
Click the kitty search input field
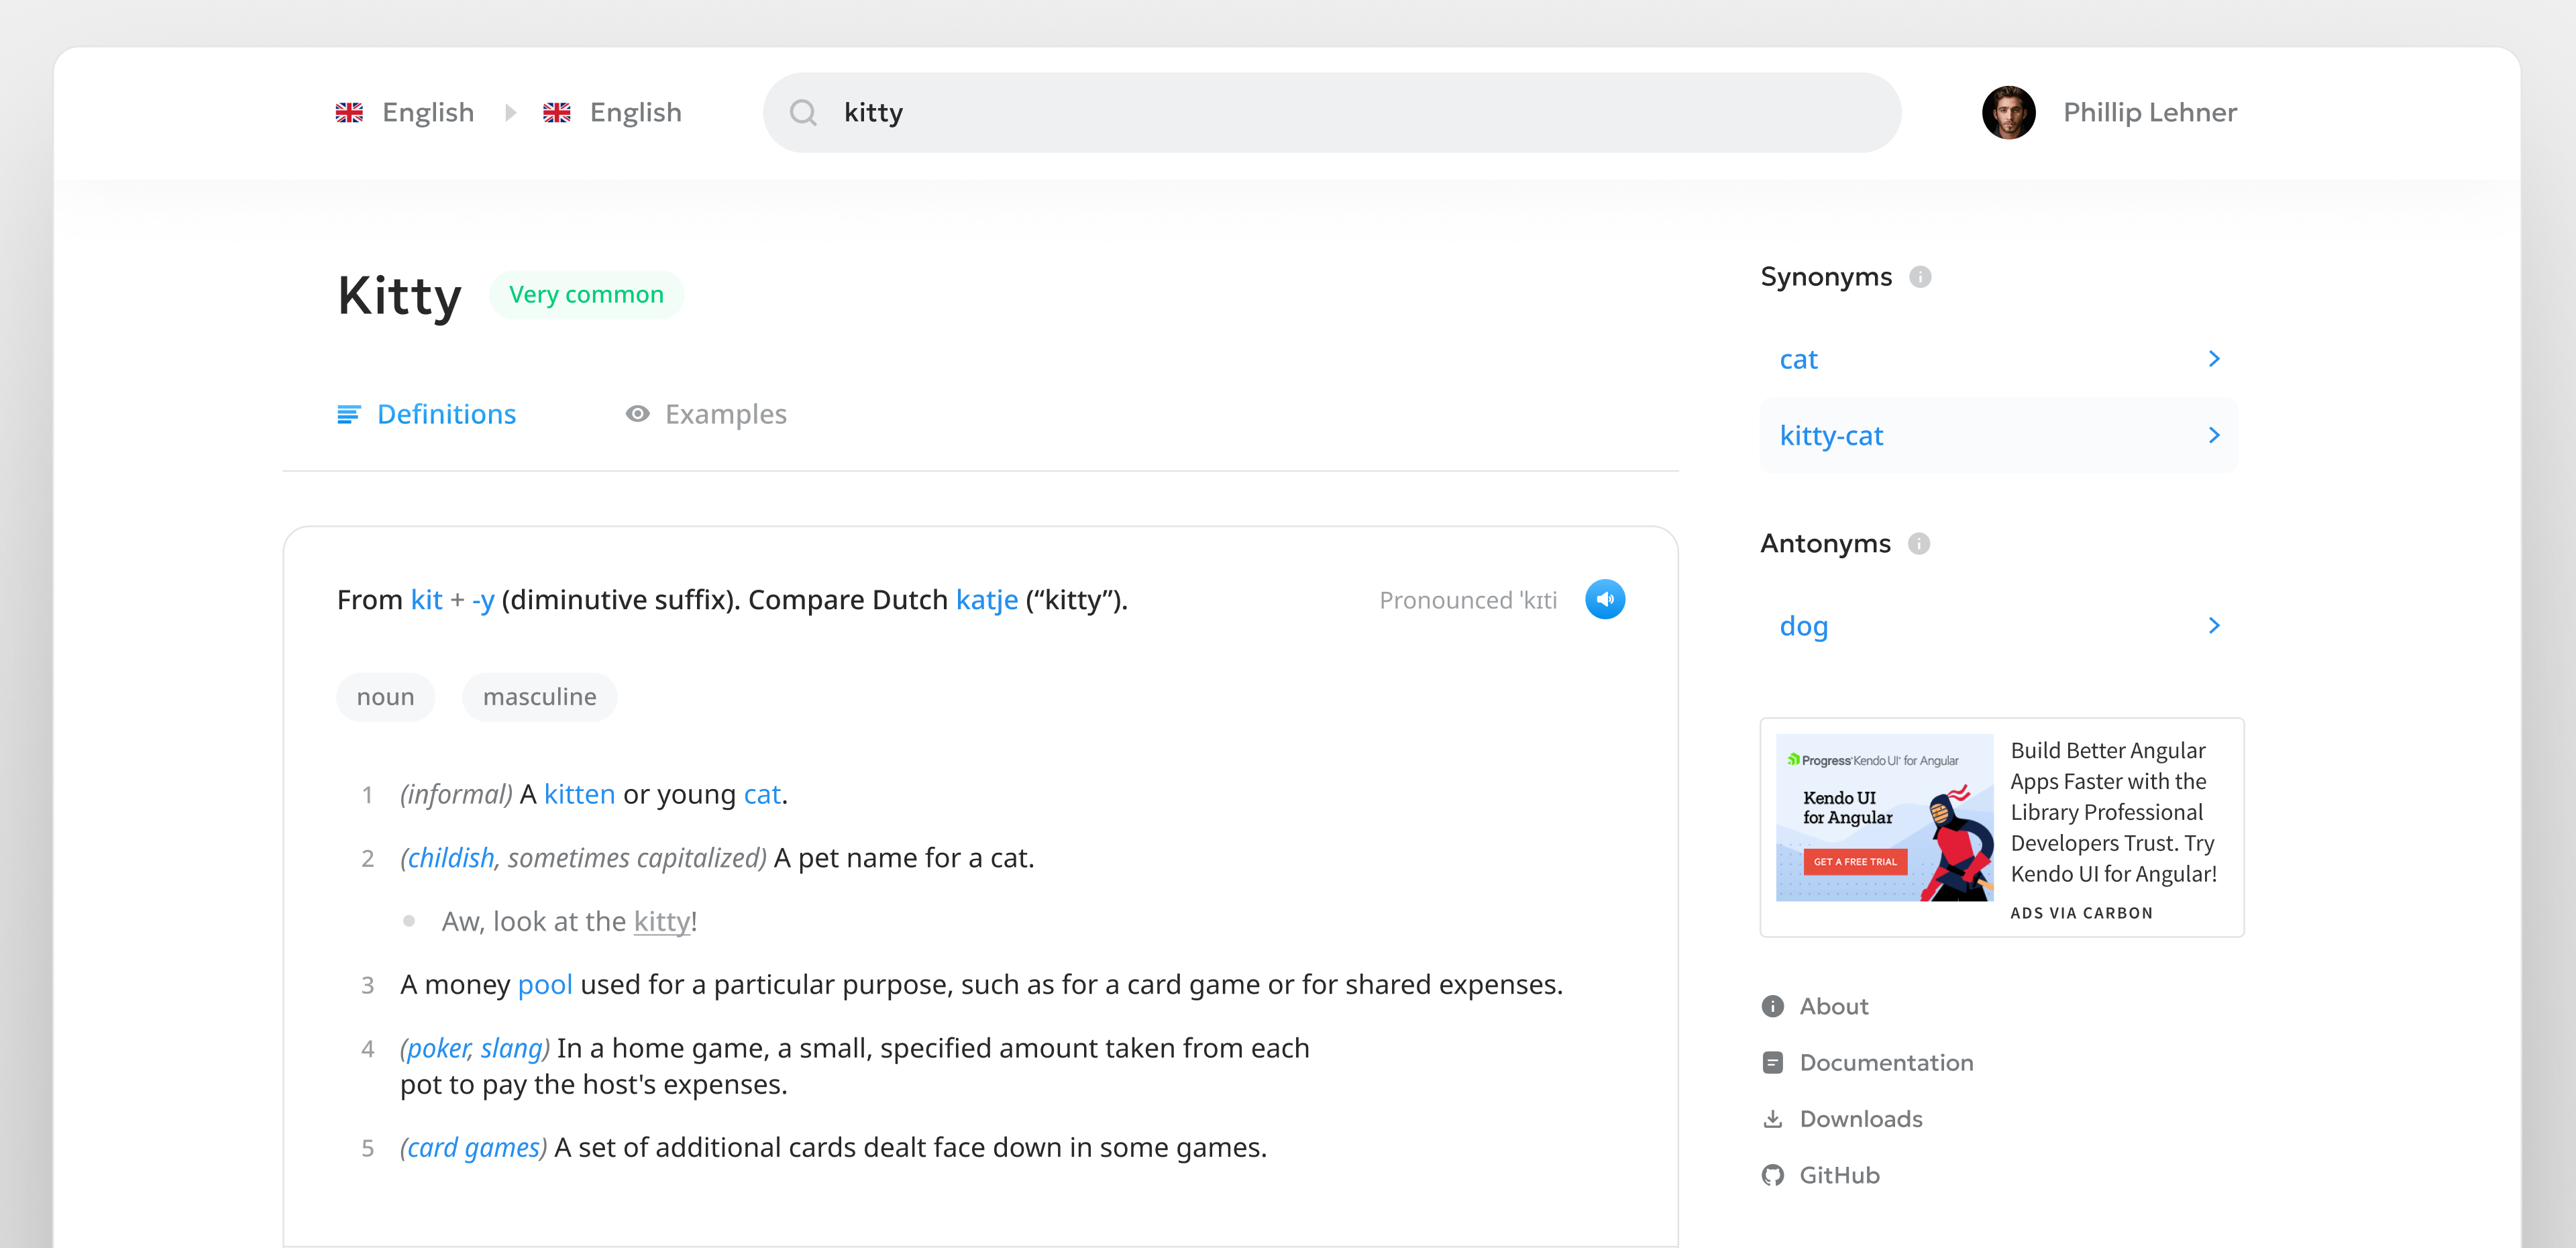pyautogui.click(x=1332, y=112)
